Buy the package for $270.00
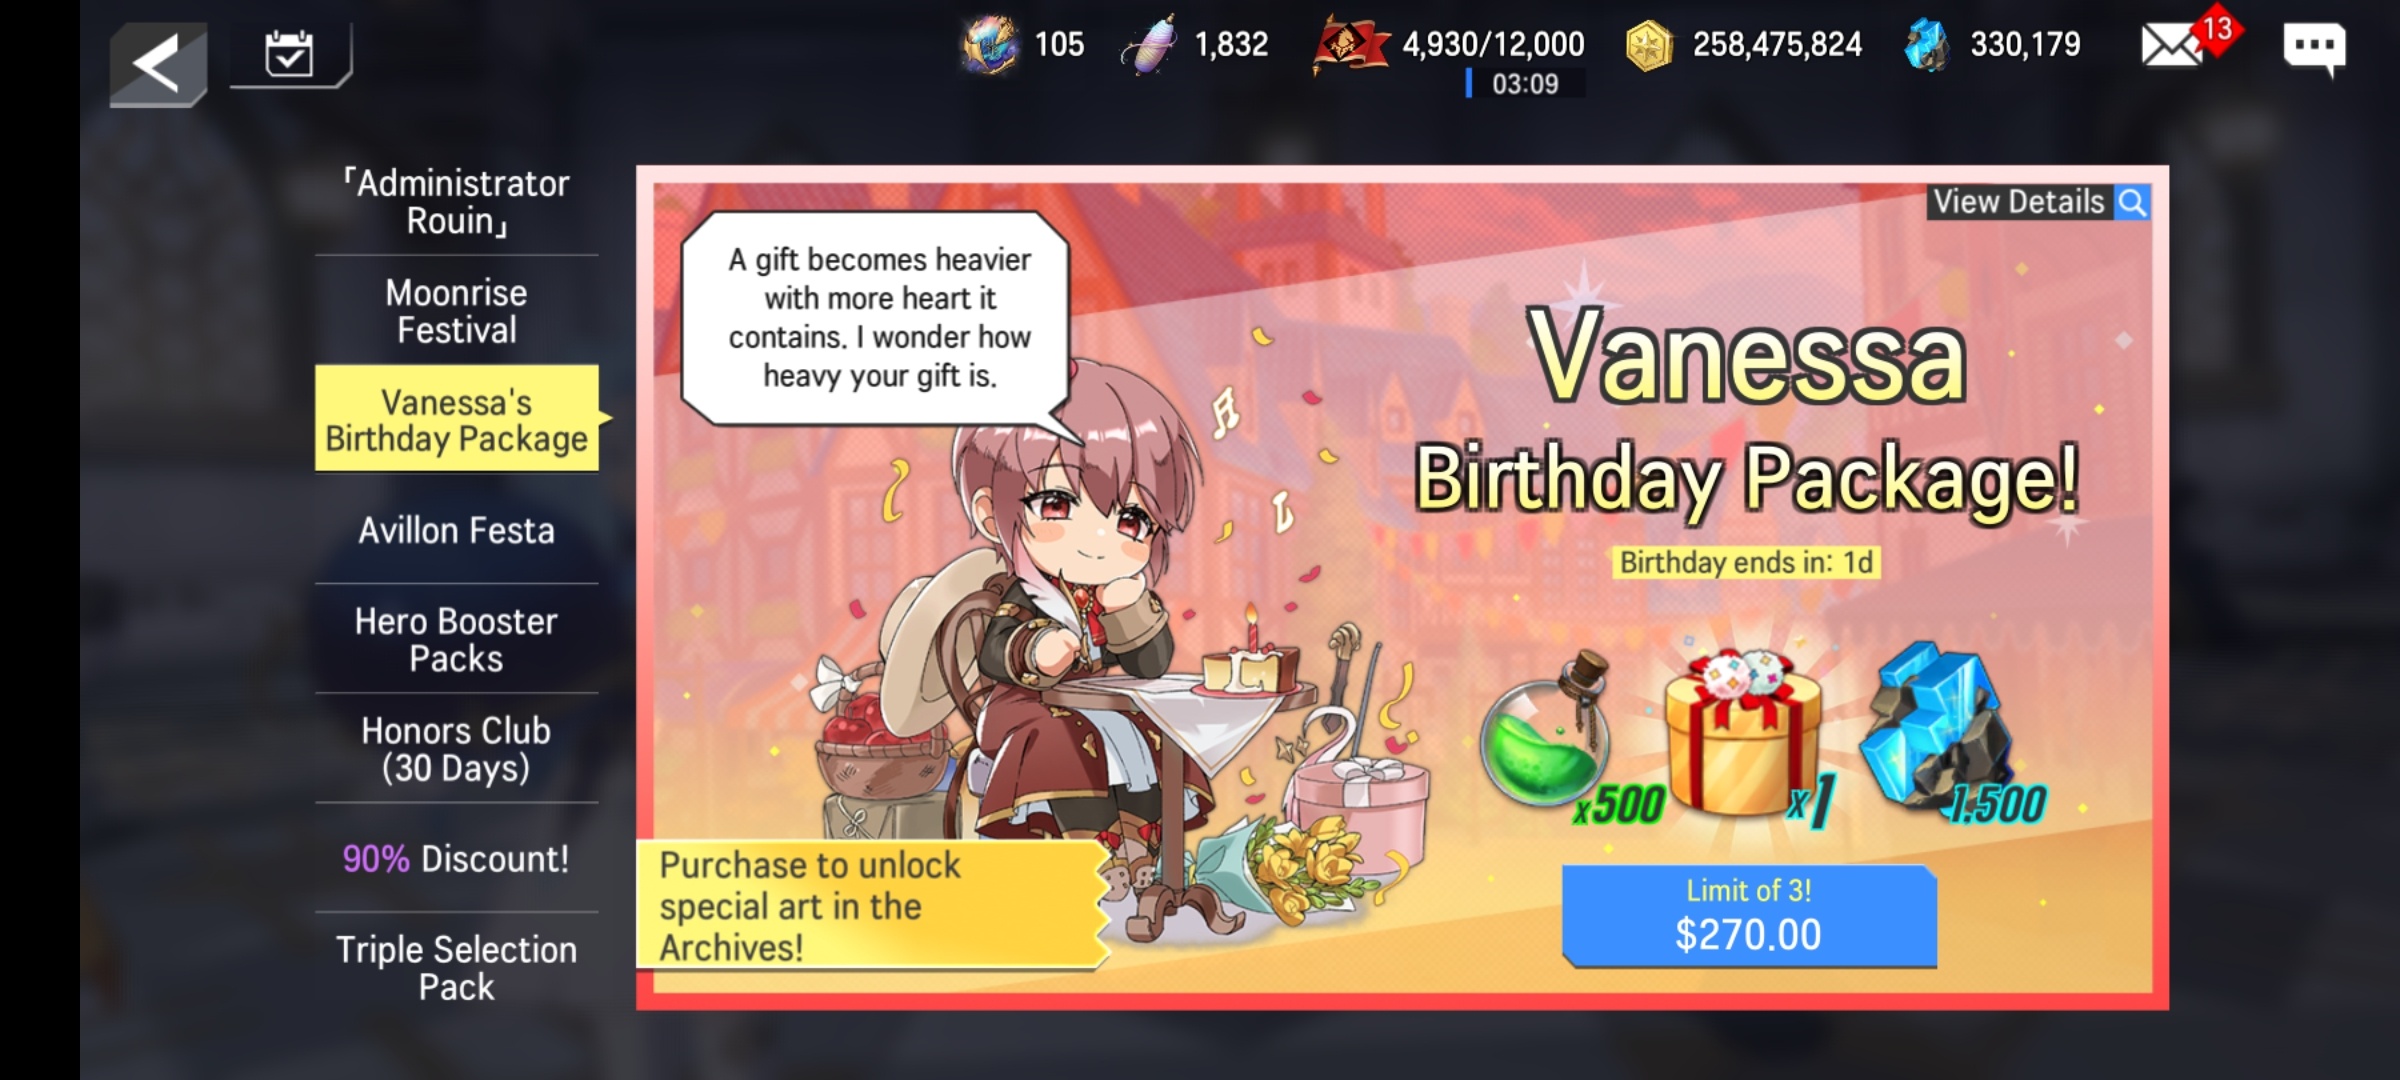Screen dimensions: 2400x1080 click(x=1749, y=916)
